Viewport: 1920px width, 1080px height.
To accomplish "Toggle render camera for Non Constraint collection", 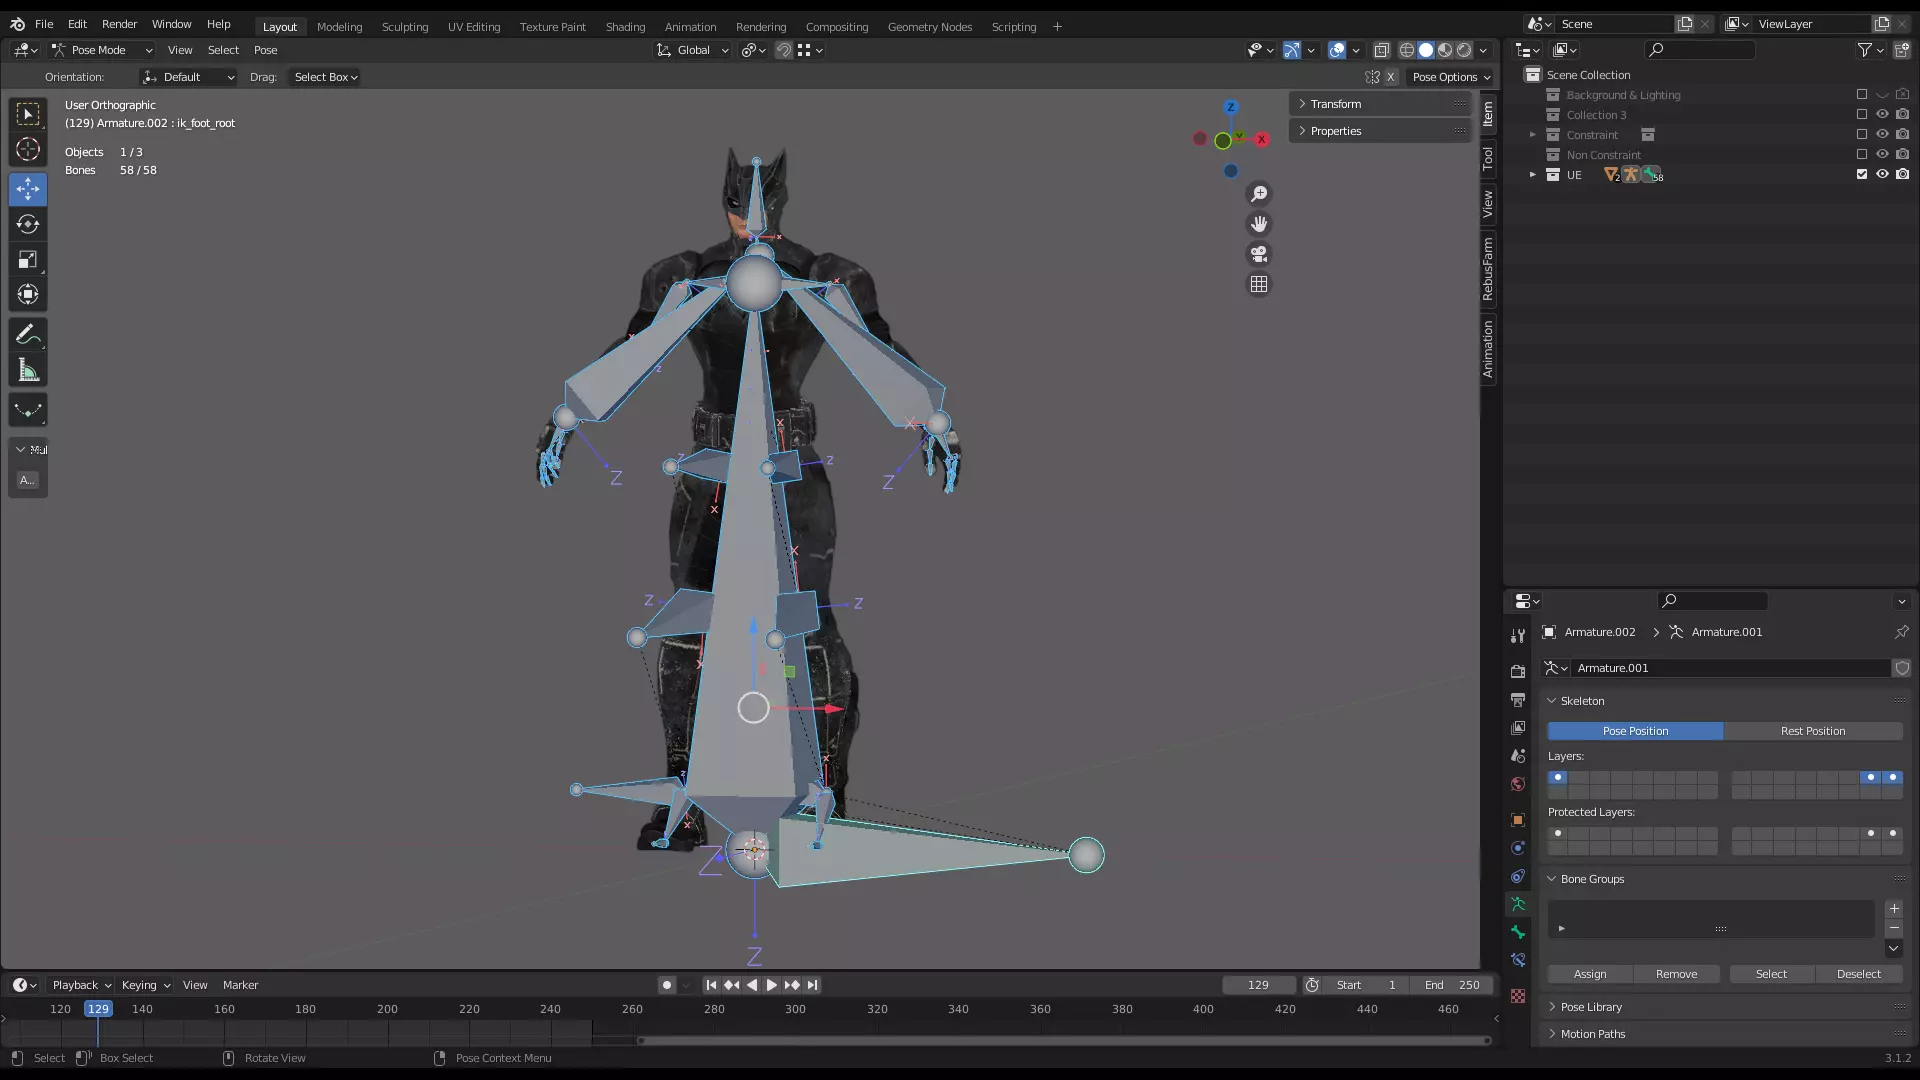I will [1902, 154].
